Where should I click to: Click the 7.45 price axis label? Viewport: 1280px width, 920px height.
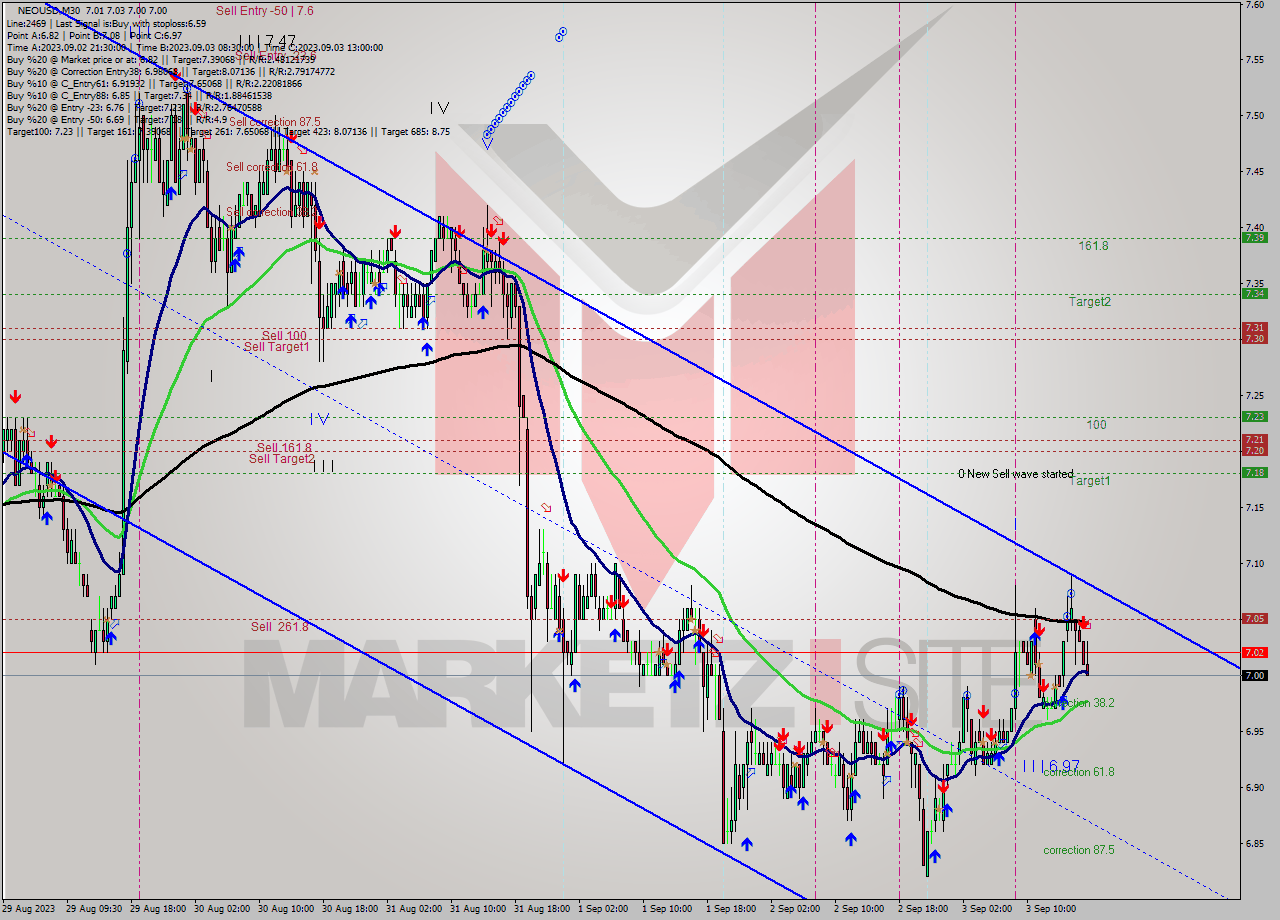1254,172
